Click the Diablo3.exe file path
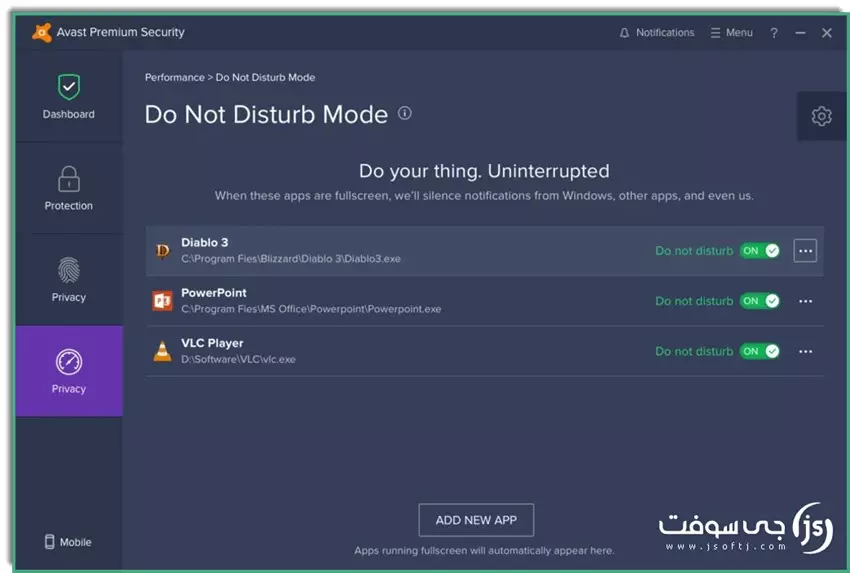Image resolution: width=850 pixels, height=573 pixels. click(x=291, y=259)
